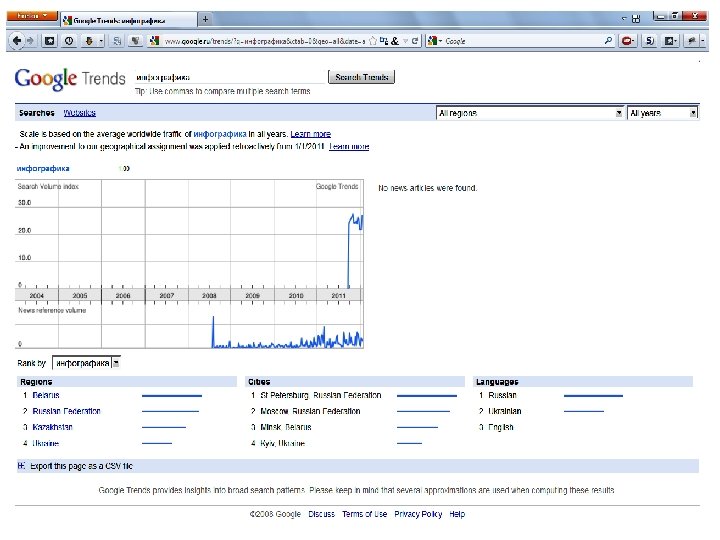Click Ukrainian in the Languages list
720x540 pixels.
pyautogui.click(x=505, y=411)
